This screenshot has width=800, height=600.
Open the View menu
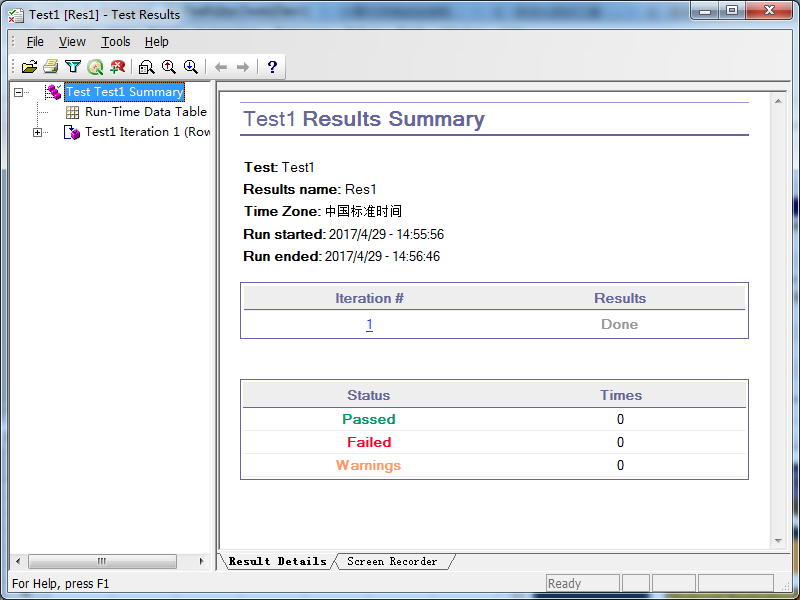click(x=72, y=42)
